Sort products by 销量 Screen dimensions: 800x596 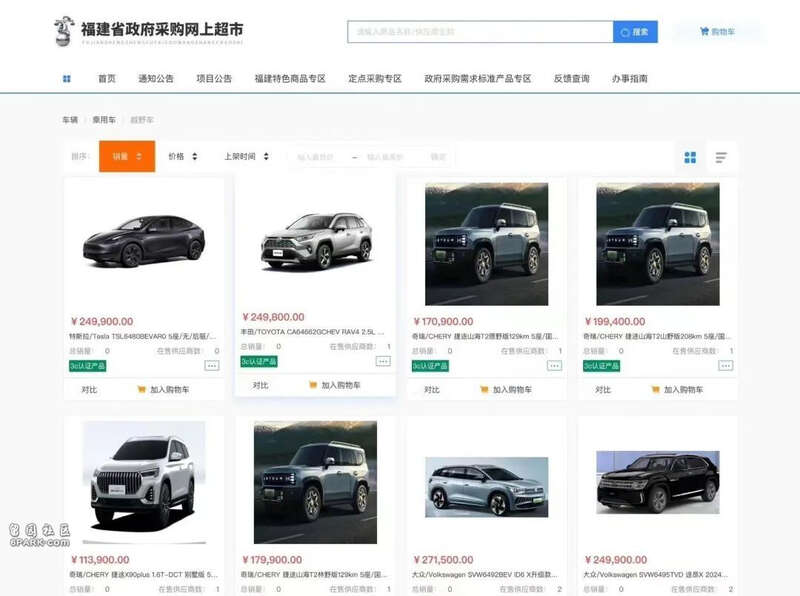coord(126,157)
